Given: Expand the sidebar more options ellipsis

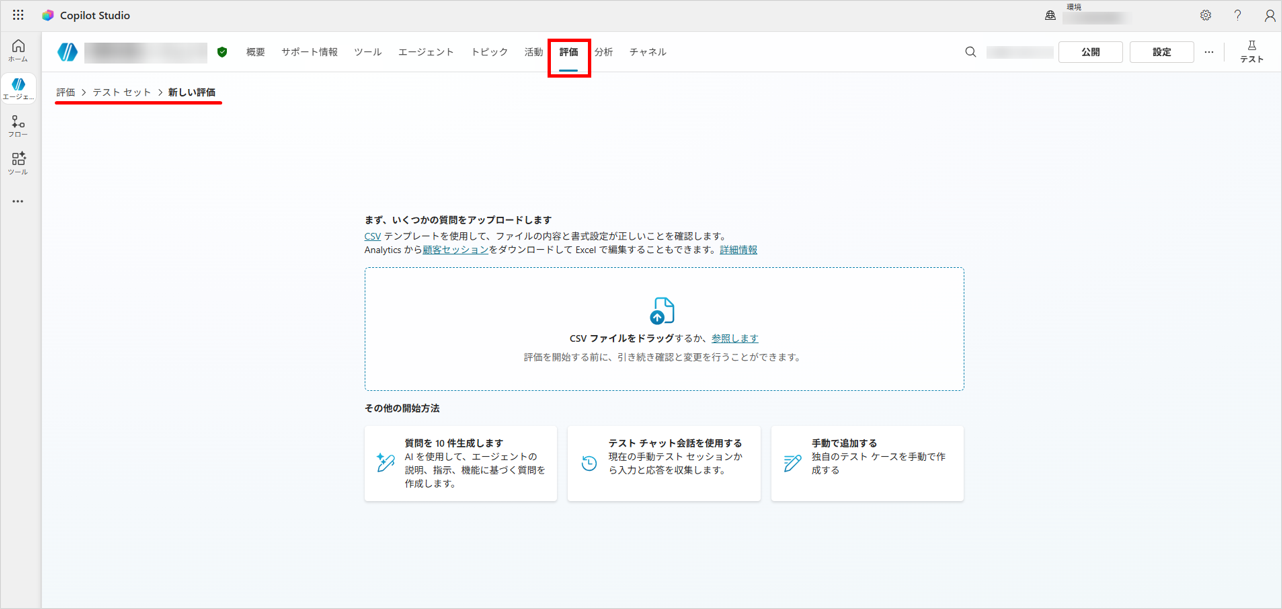Looking at the screenshot, I should 18,201.
